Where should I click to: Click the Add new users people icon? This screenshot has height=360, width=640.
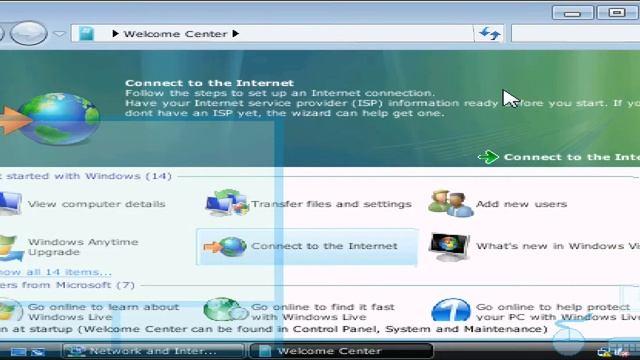[x=450, y=203]
